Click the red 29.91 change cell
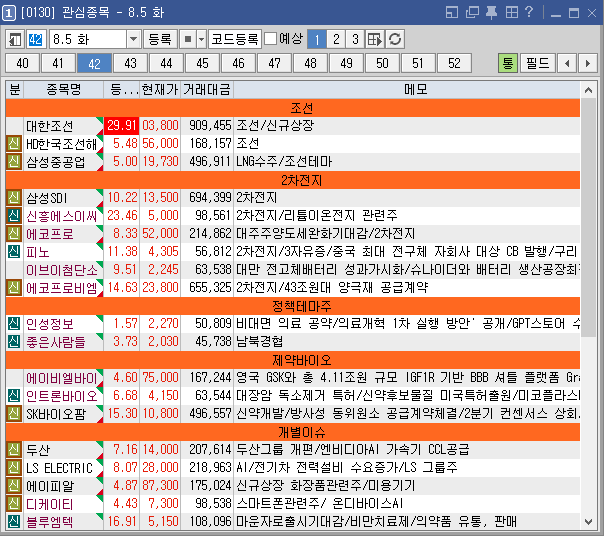This screenshot has height=536, width=604. pos(122,126)
